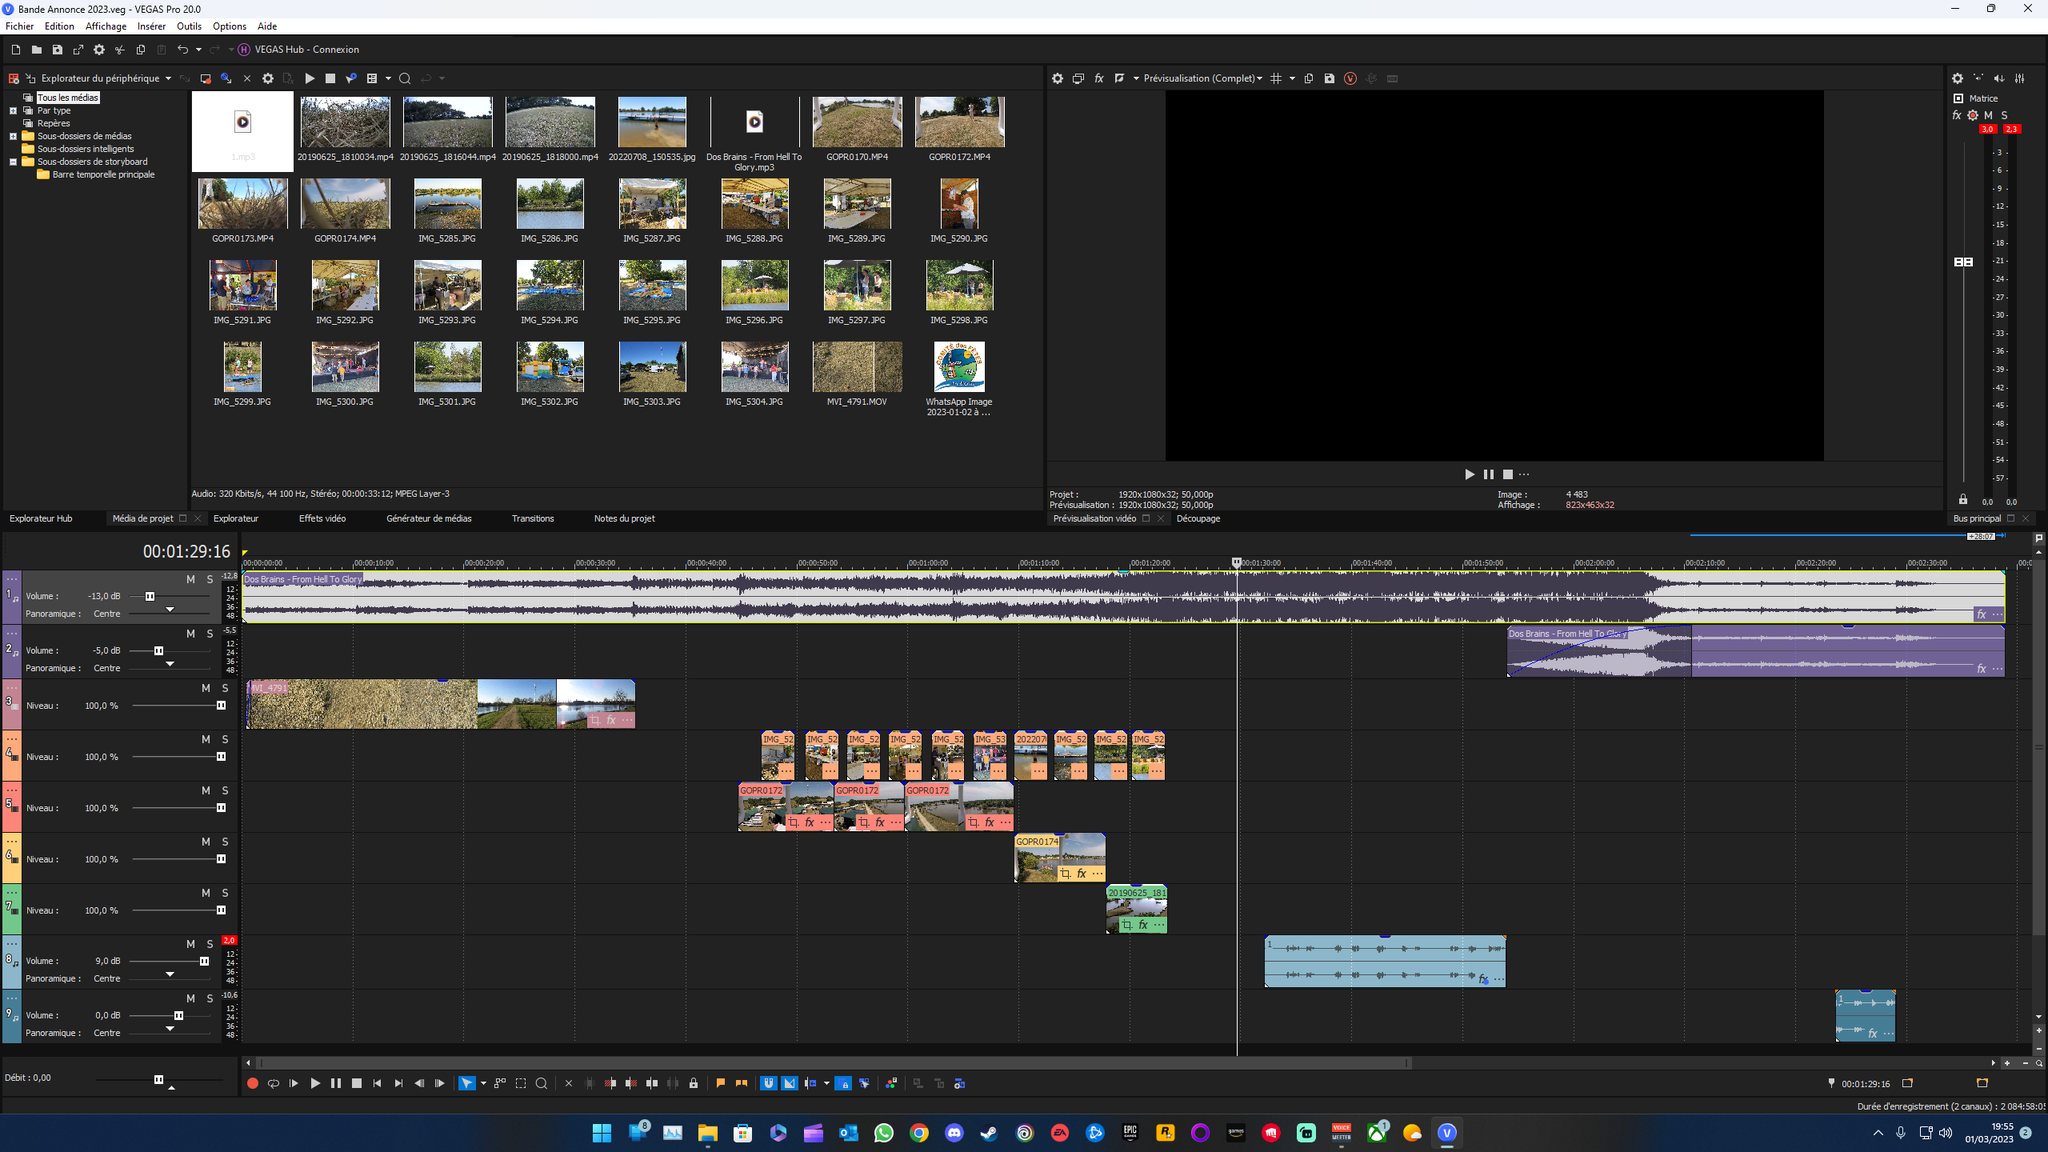Expand Explorateur du périphérique dropdown

pyautogui.click(x=168, y=78)
